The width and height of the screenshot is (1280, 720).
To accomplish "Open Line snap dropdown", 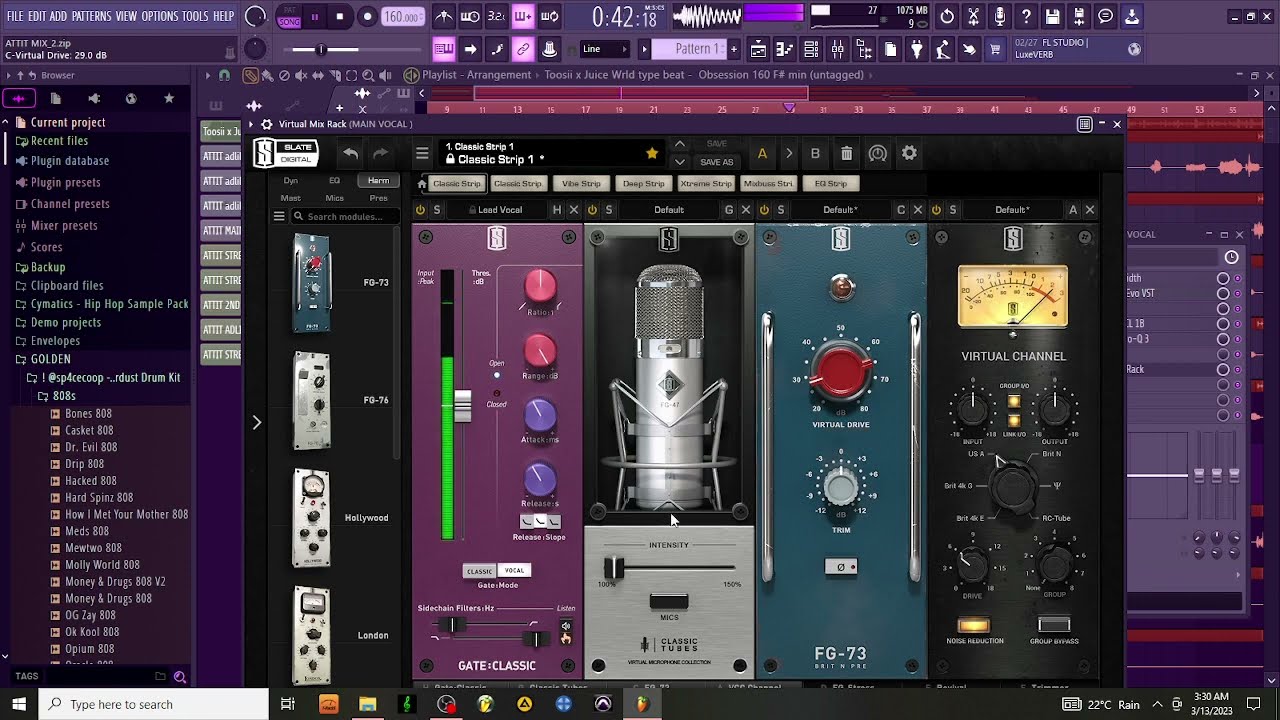I will coord(605,49).
